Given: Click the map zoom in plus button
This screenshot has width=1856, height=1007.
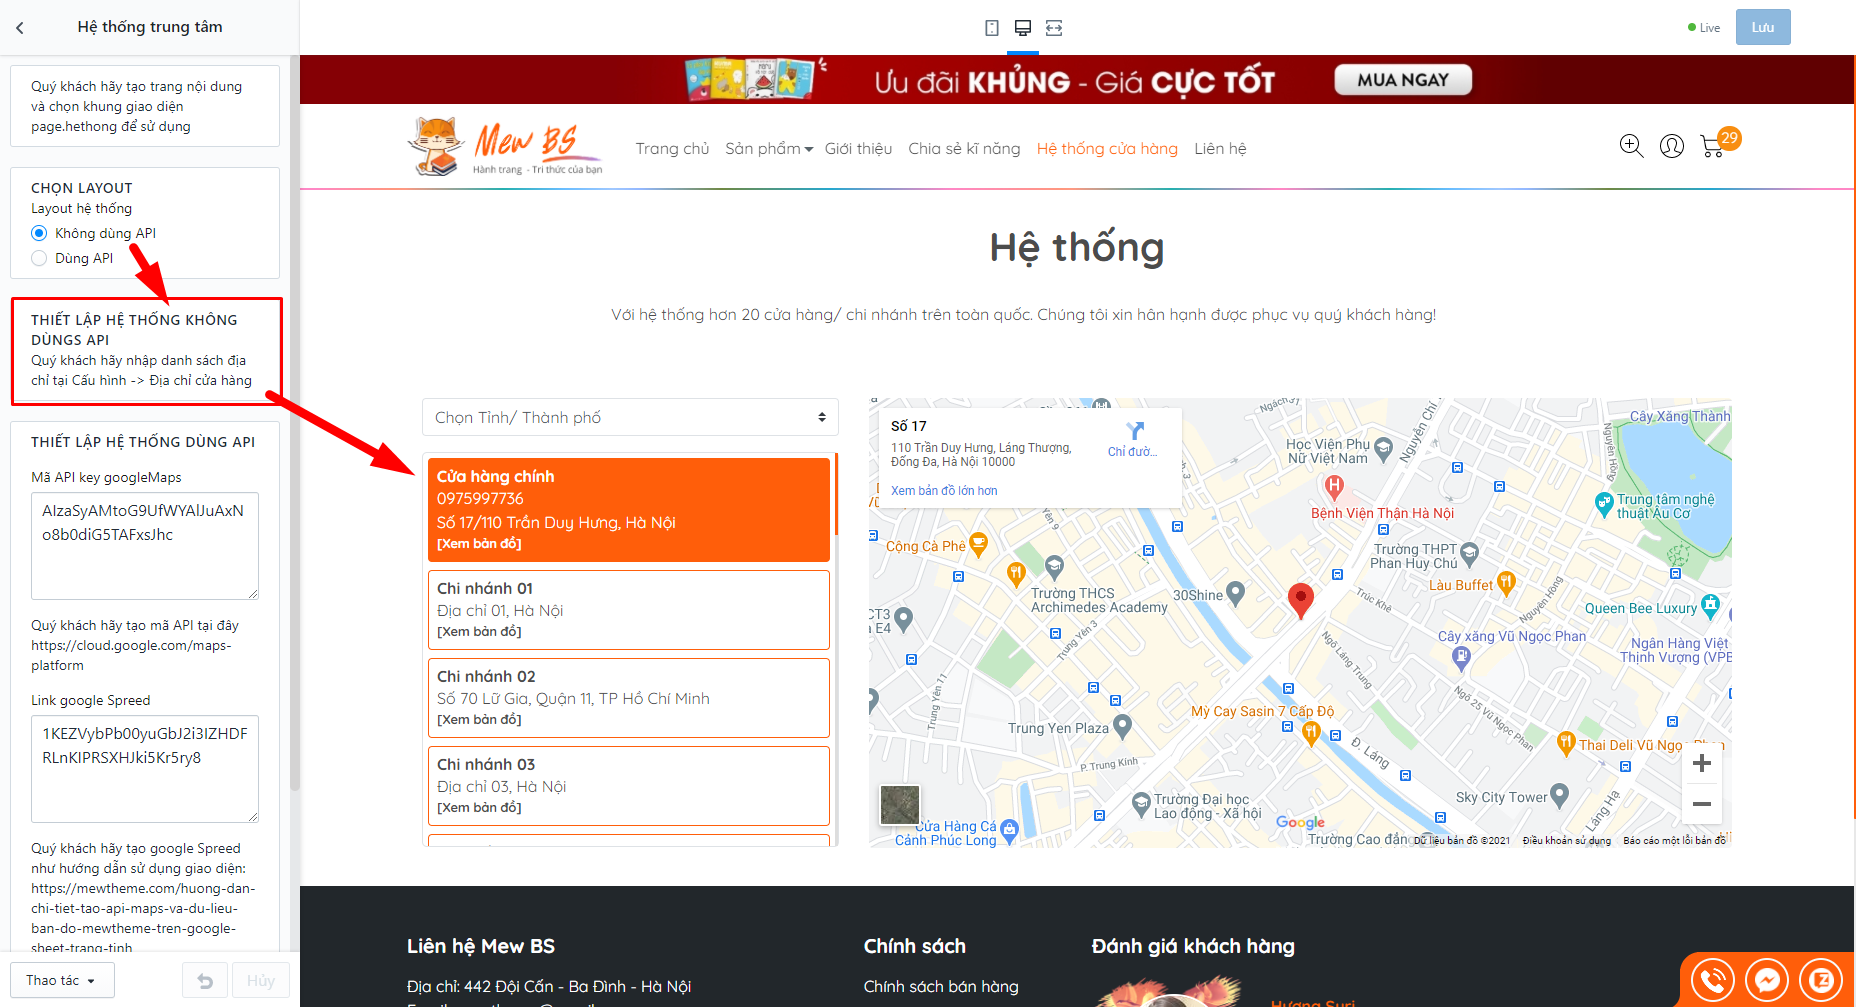Looking at the screenshot, I should coord(1701,764).
